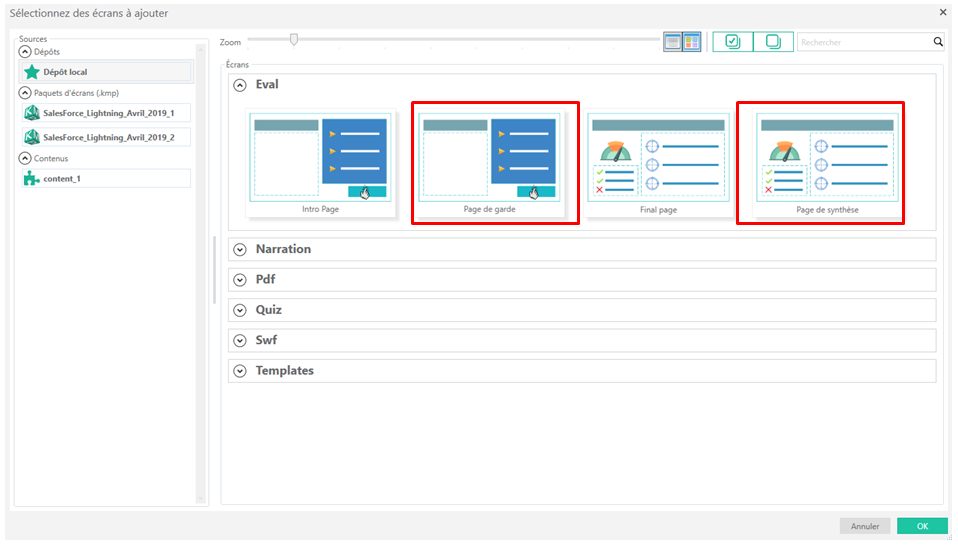Click the search magnifier icon

(938, 42)
